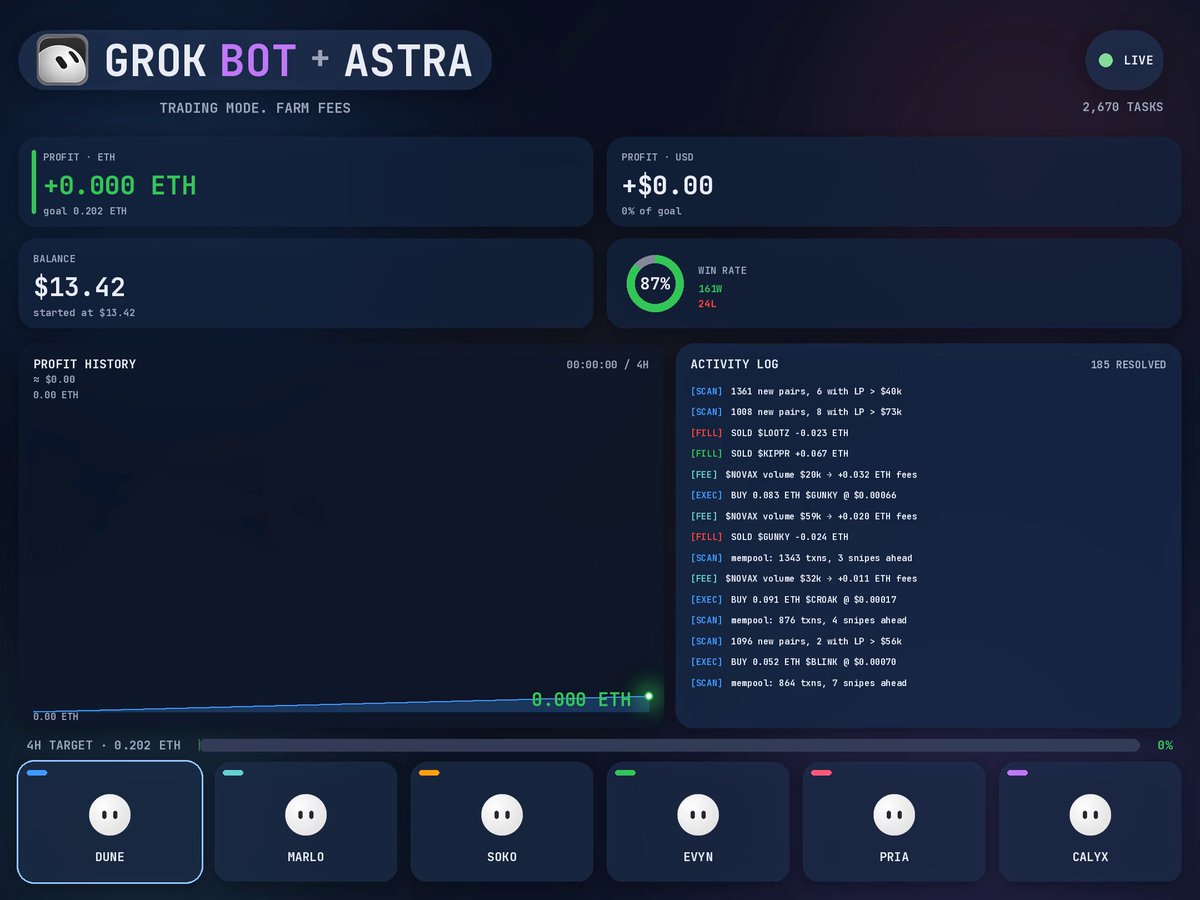
Task: Click 'TRADING MODE. FARM FEES' subtitle
Action: pyautogui.click(x=255, y=108)
